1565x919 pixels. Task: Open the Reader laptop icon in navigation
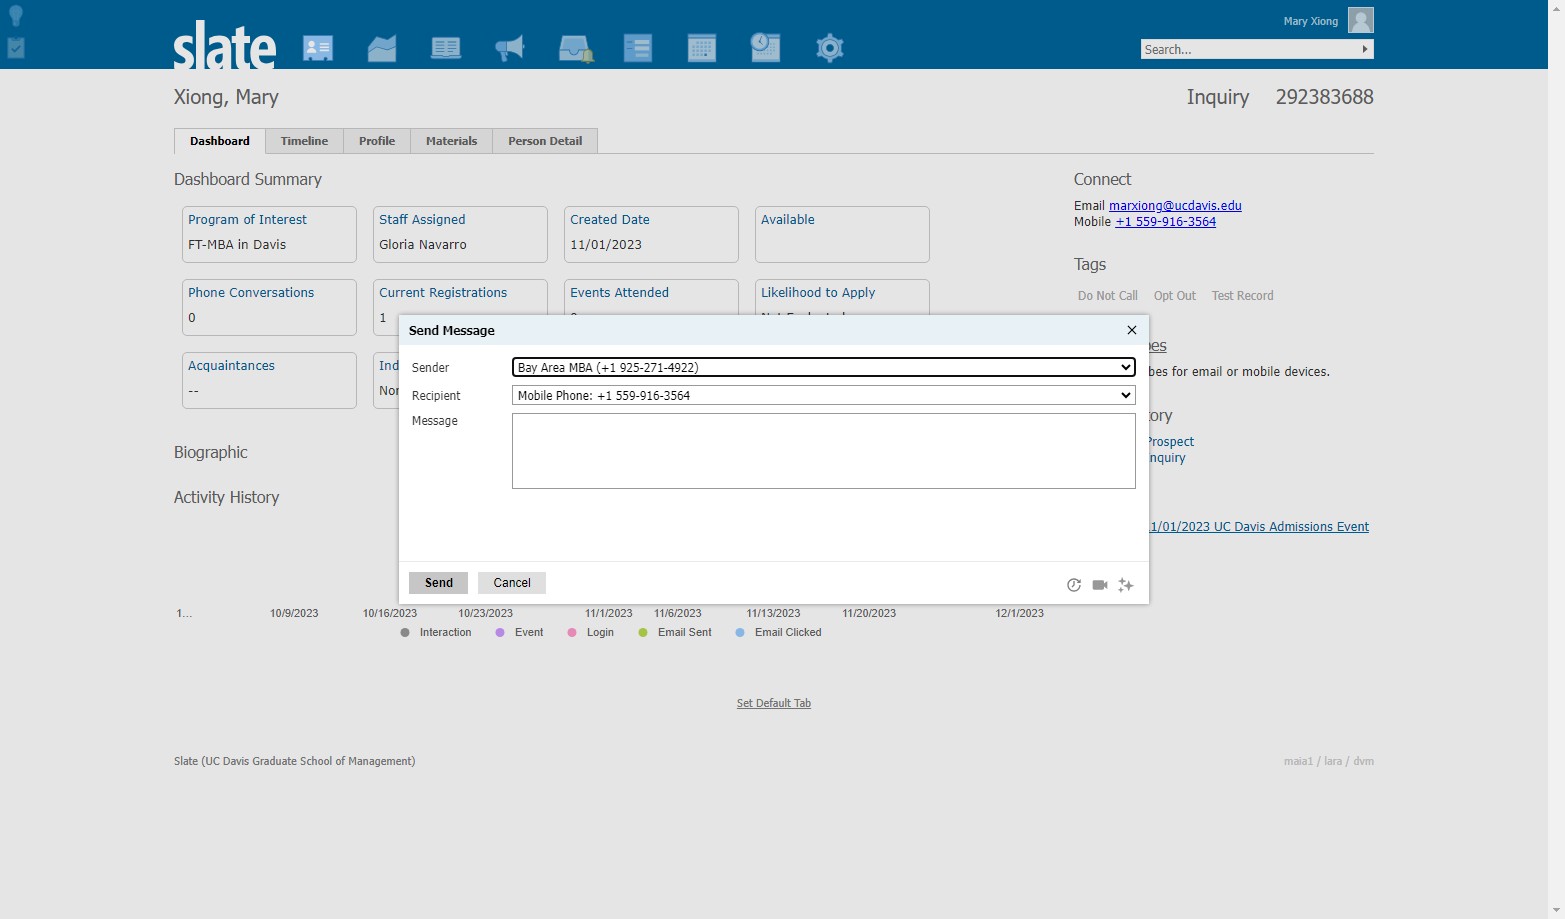[x=446, y=48]
